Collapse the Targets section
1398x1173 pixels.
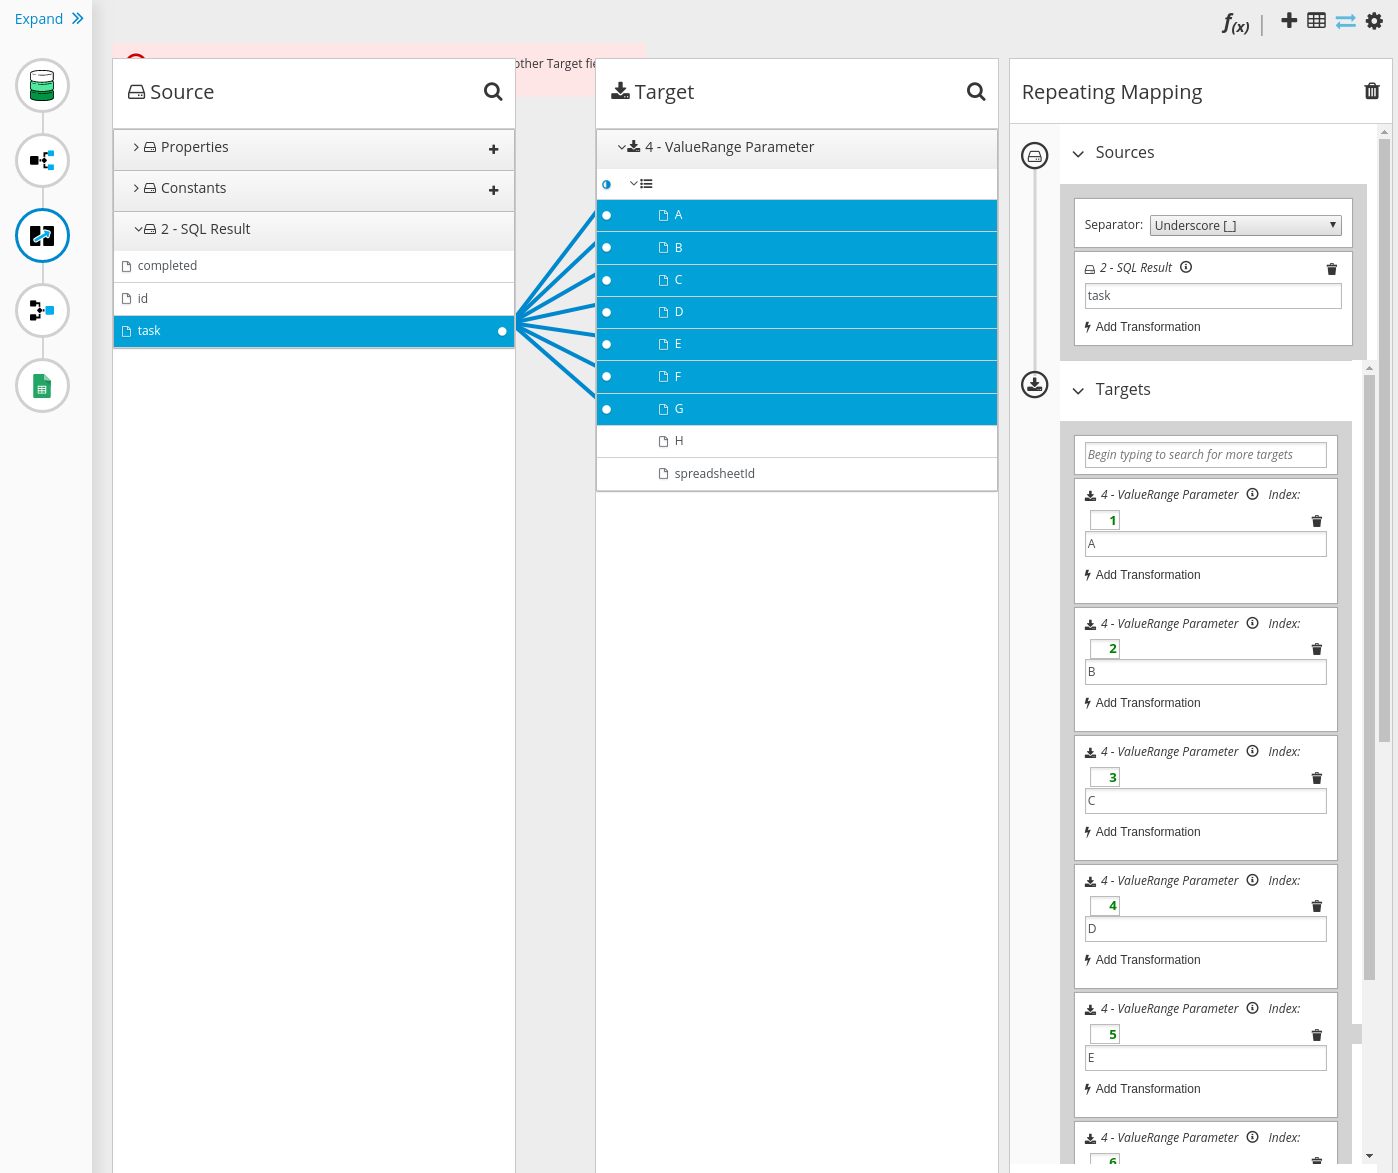click(x=1078, y=391)
